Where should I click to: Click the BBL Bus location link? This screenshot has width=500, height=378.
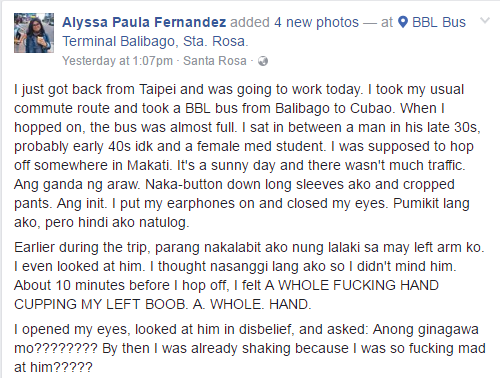point(439,22)
